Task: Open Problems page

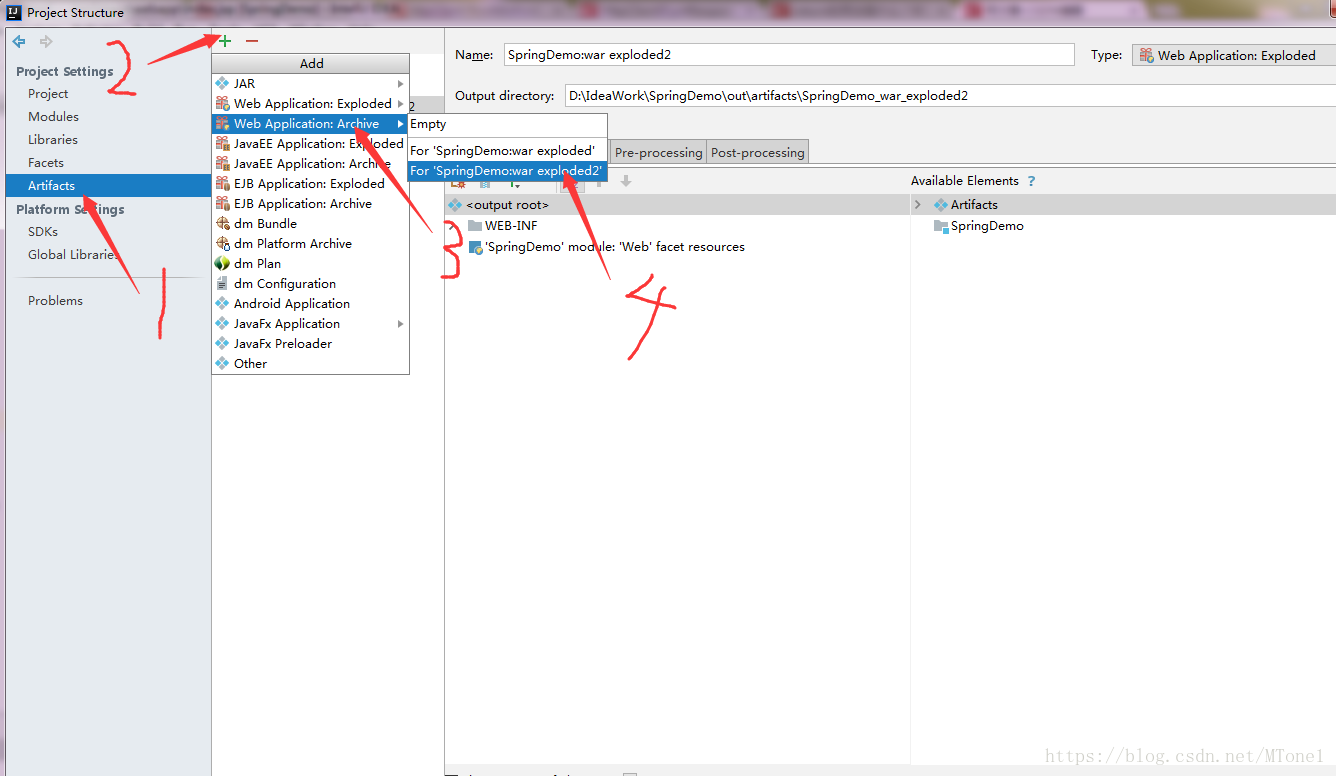Action: point(55,300)
